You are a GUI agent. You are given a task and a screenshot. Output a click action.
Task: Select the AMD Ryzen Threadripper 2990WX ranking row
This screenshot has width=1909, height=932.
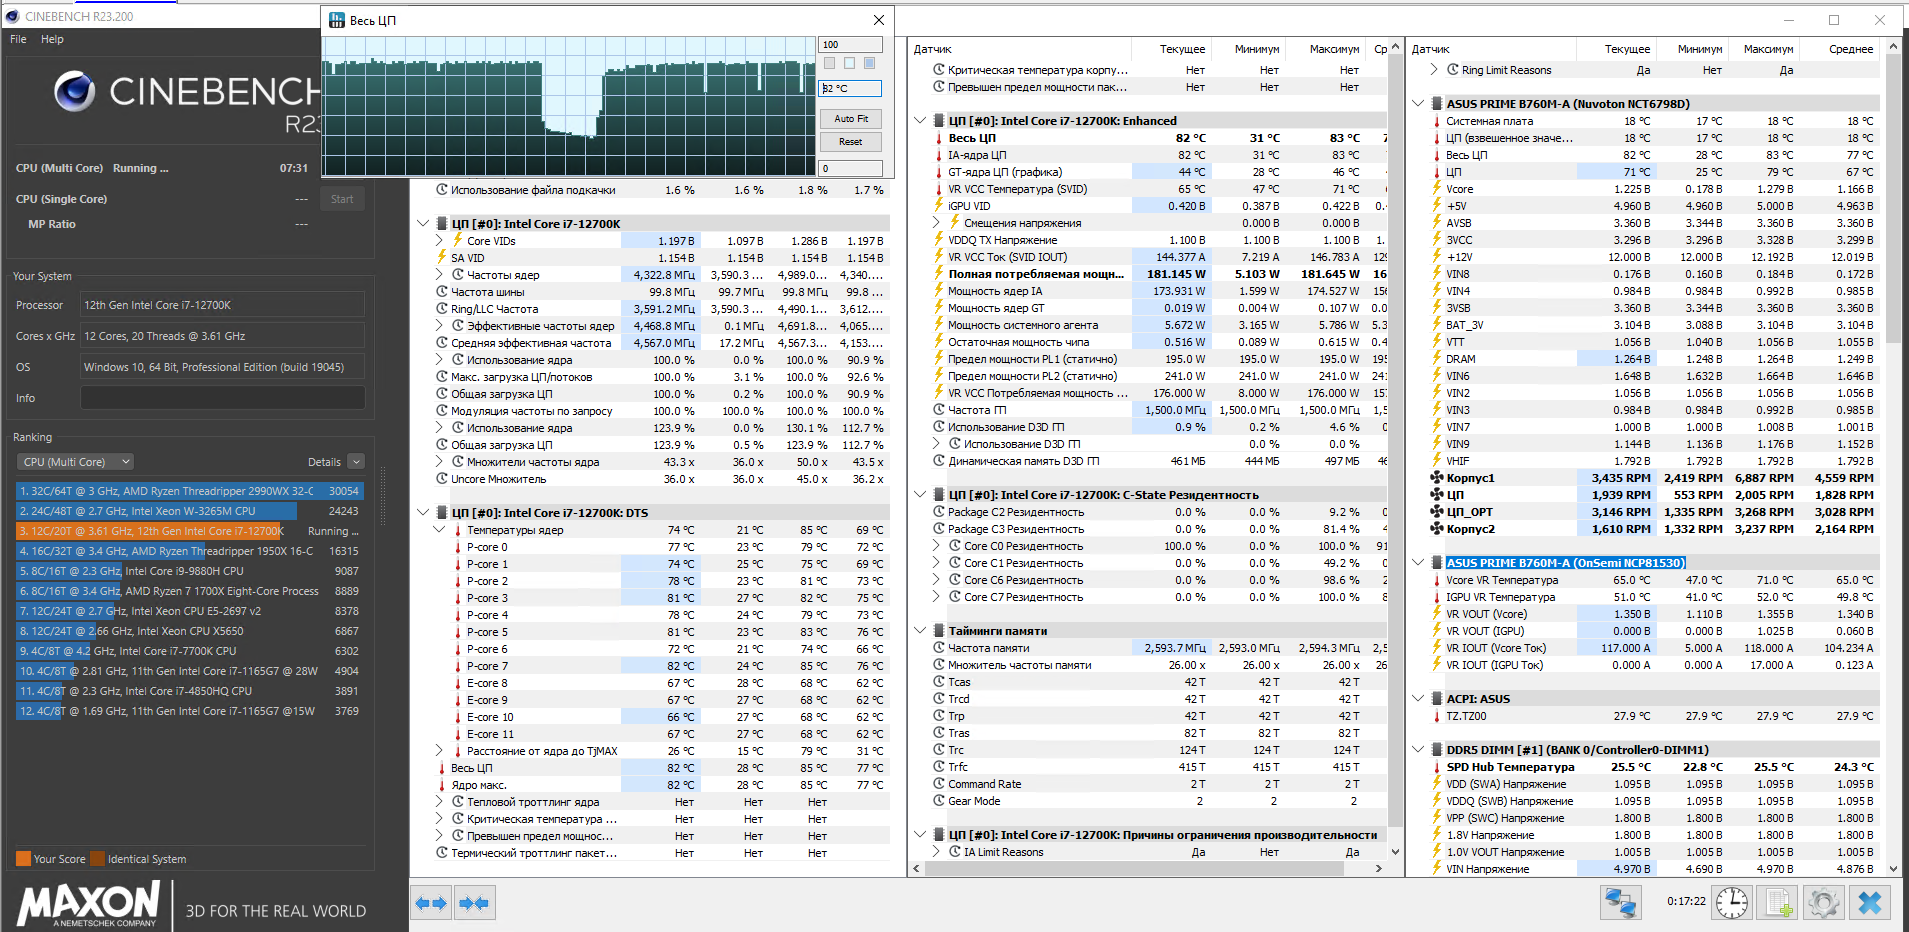click(x=189, y=491)
